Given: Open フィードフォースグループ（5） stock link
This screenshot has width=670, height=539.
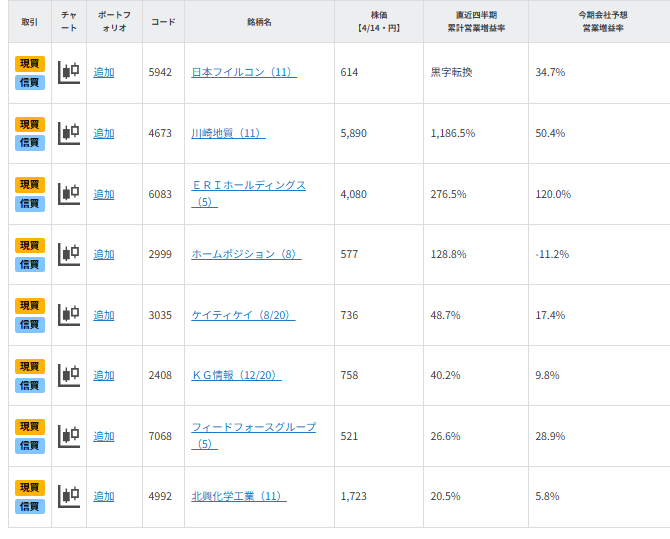Looking at the screenshot, I should (x=253, y=436).
